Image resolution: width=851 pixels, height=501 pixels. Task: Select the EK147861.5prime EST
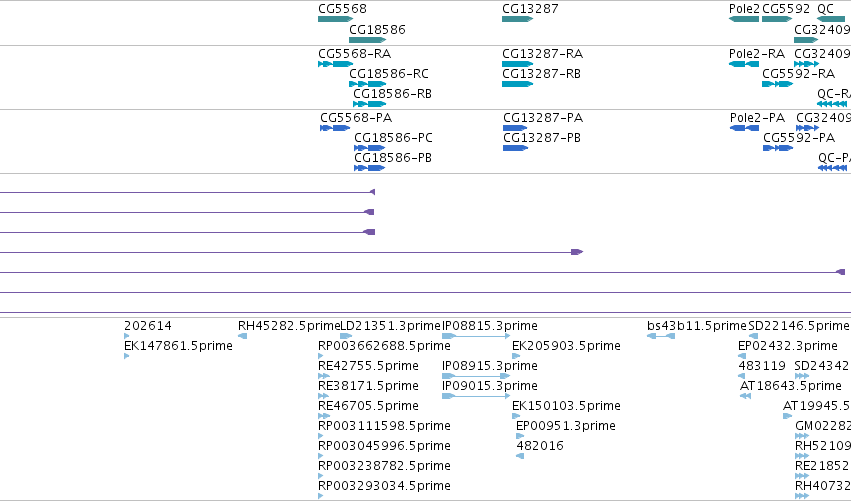coord(126,356)
